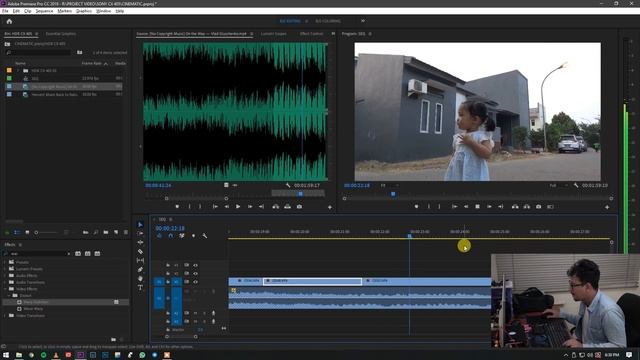Open the Window menu
640x360 pixels.
pyautogui.click(x=103, y=11)
